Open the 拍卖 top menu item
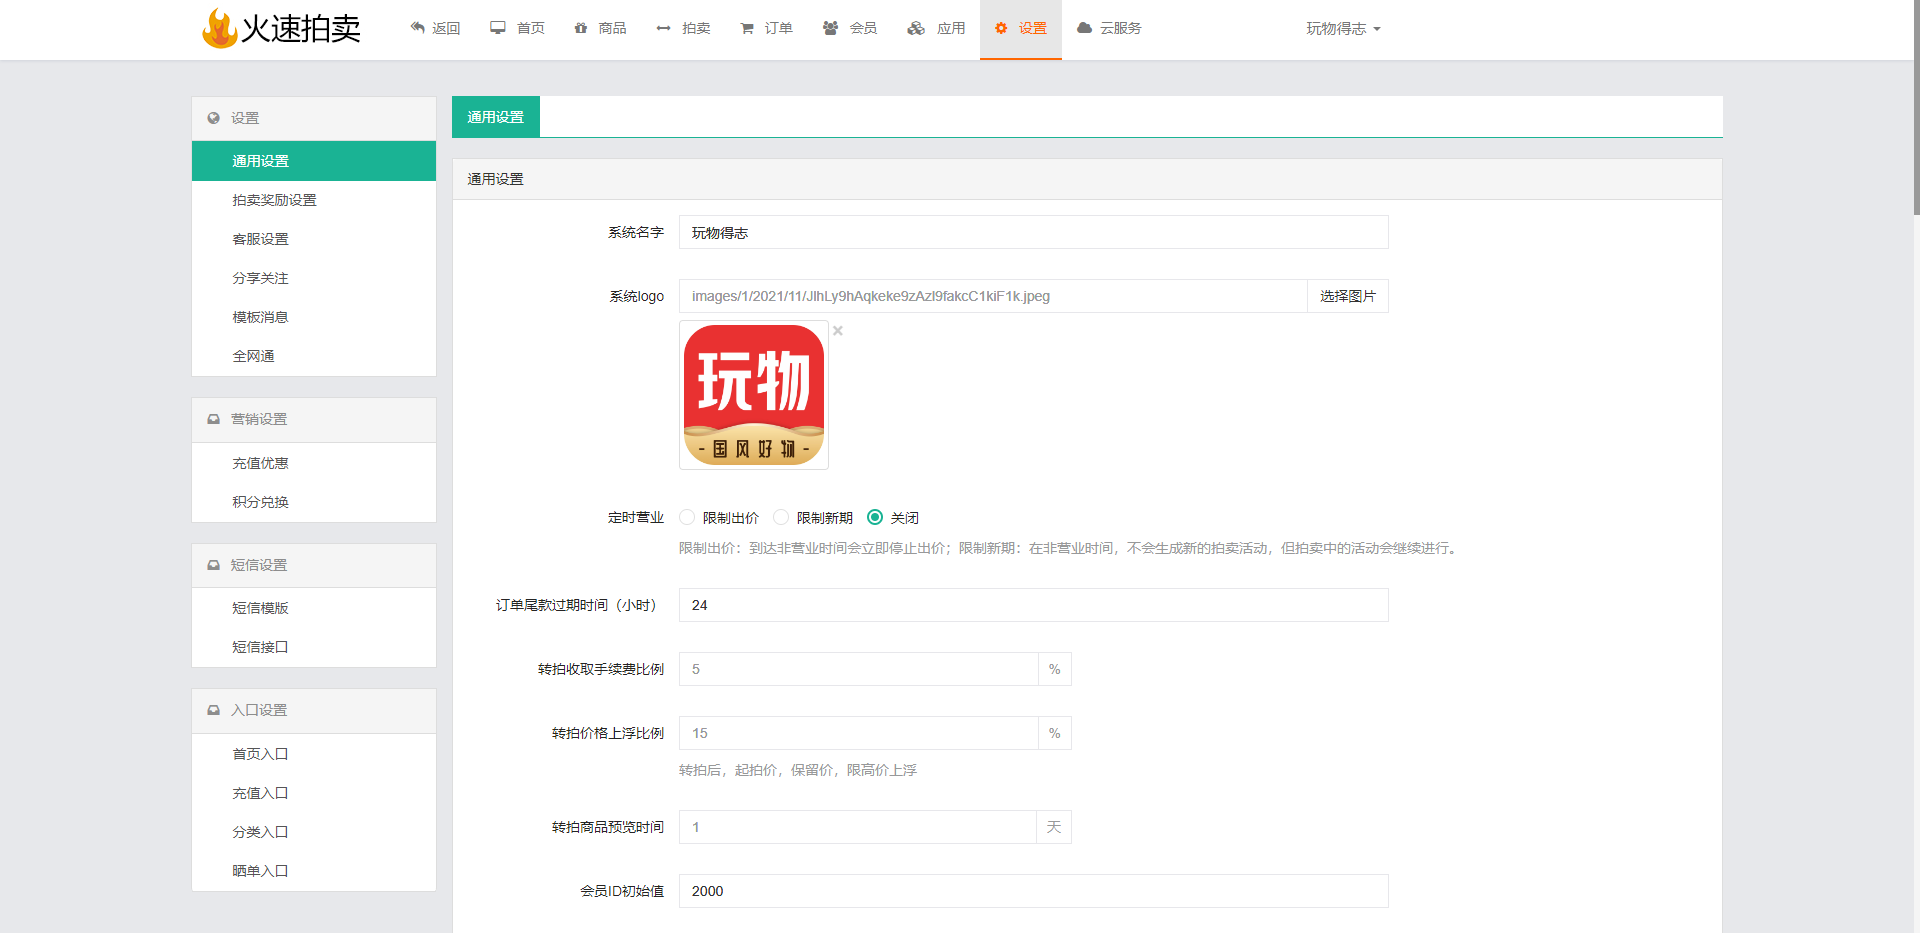This screenshot has height=933, width=1920. pyautogui.click(x=684, y=28)
